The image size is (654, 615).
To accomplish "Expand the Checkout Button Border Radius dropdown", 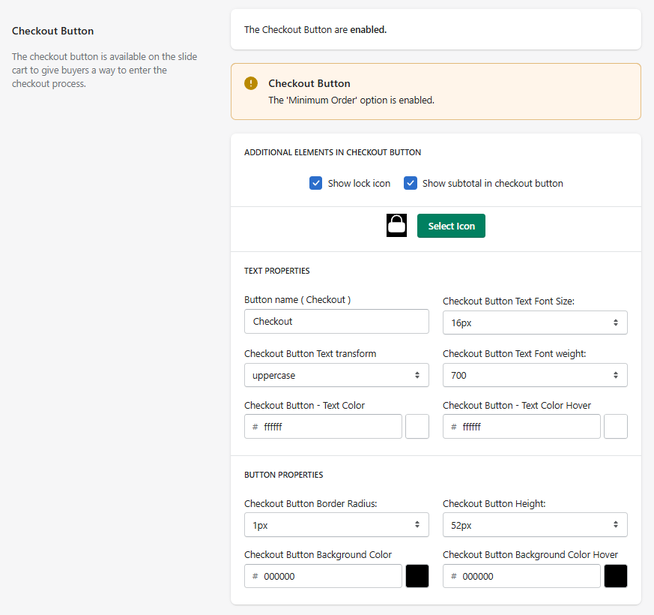I will tap(336, 524).
